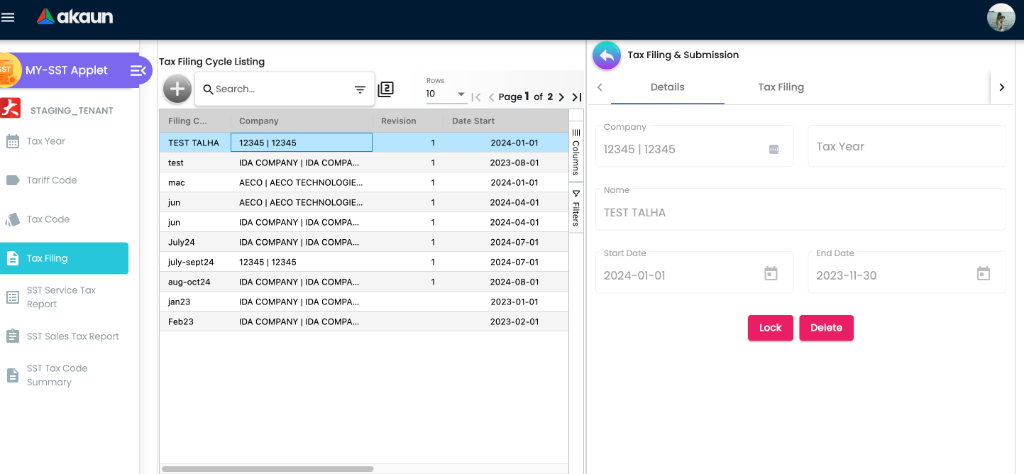1024x474 pixels.
Task: Expand the Columns side panel
Action: (576, 152)
